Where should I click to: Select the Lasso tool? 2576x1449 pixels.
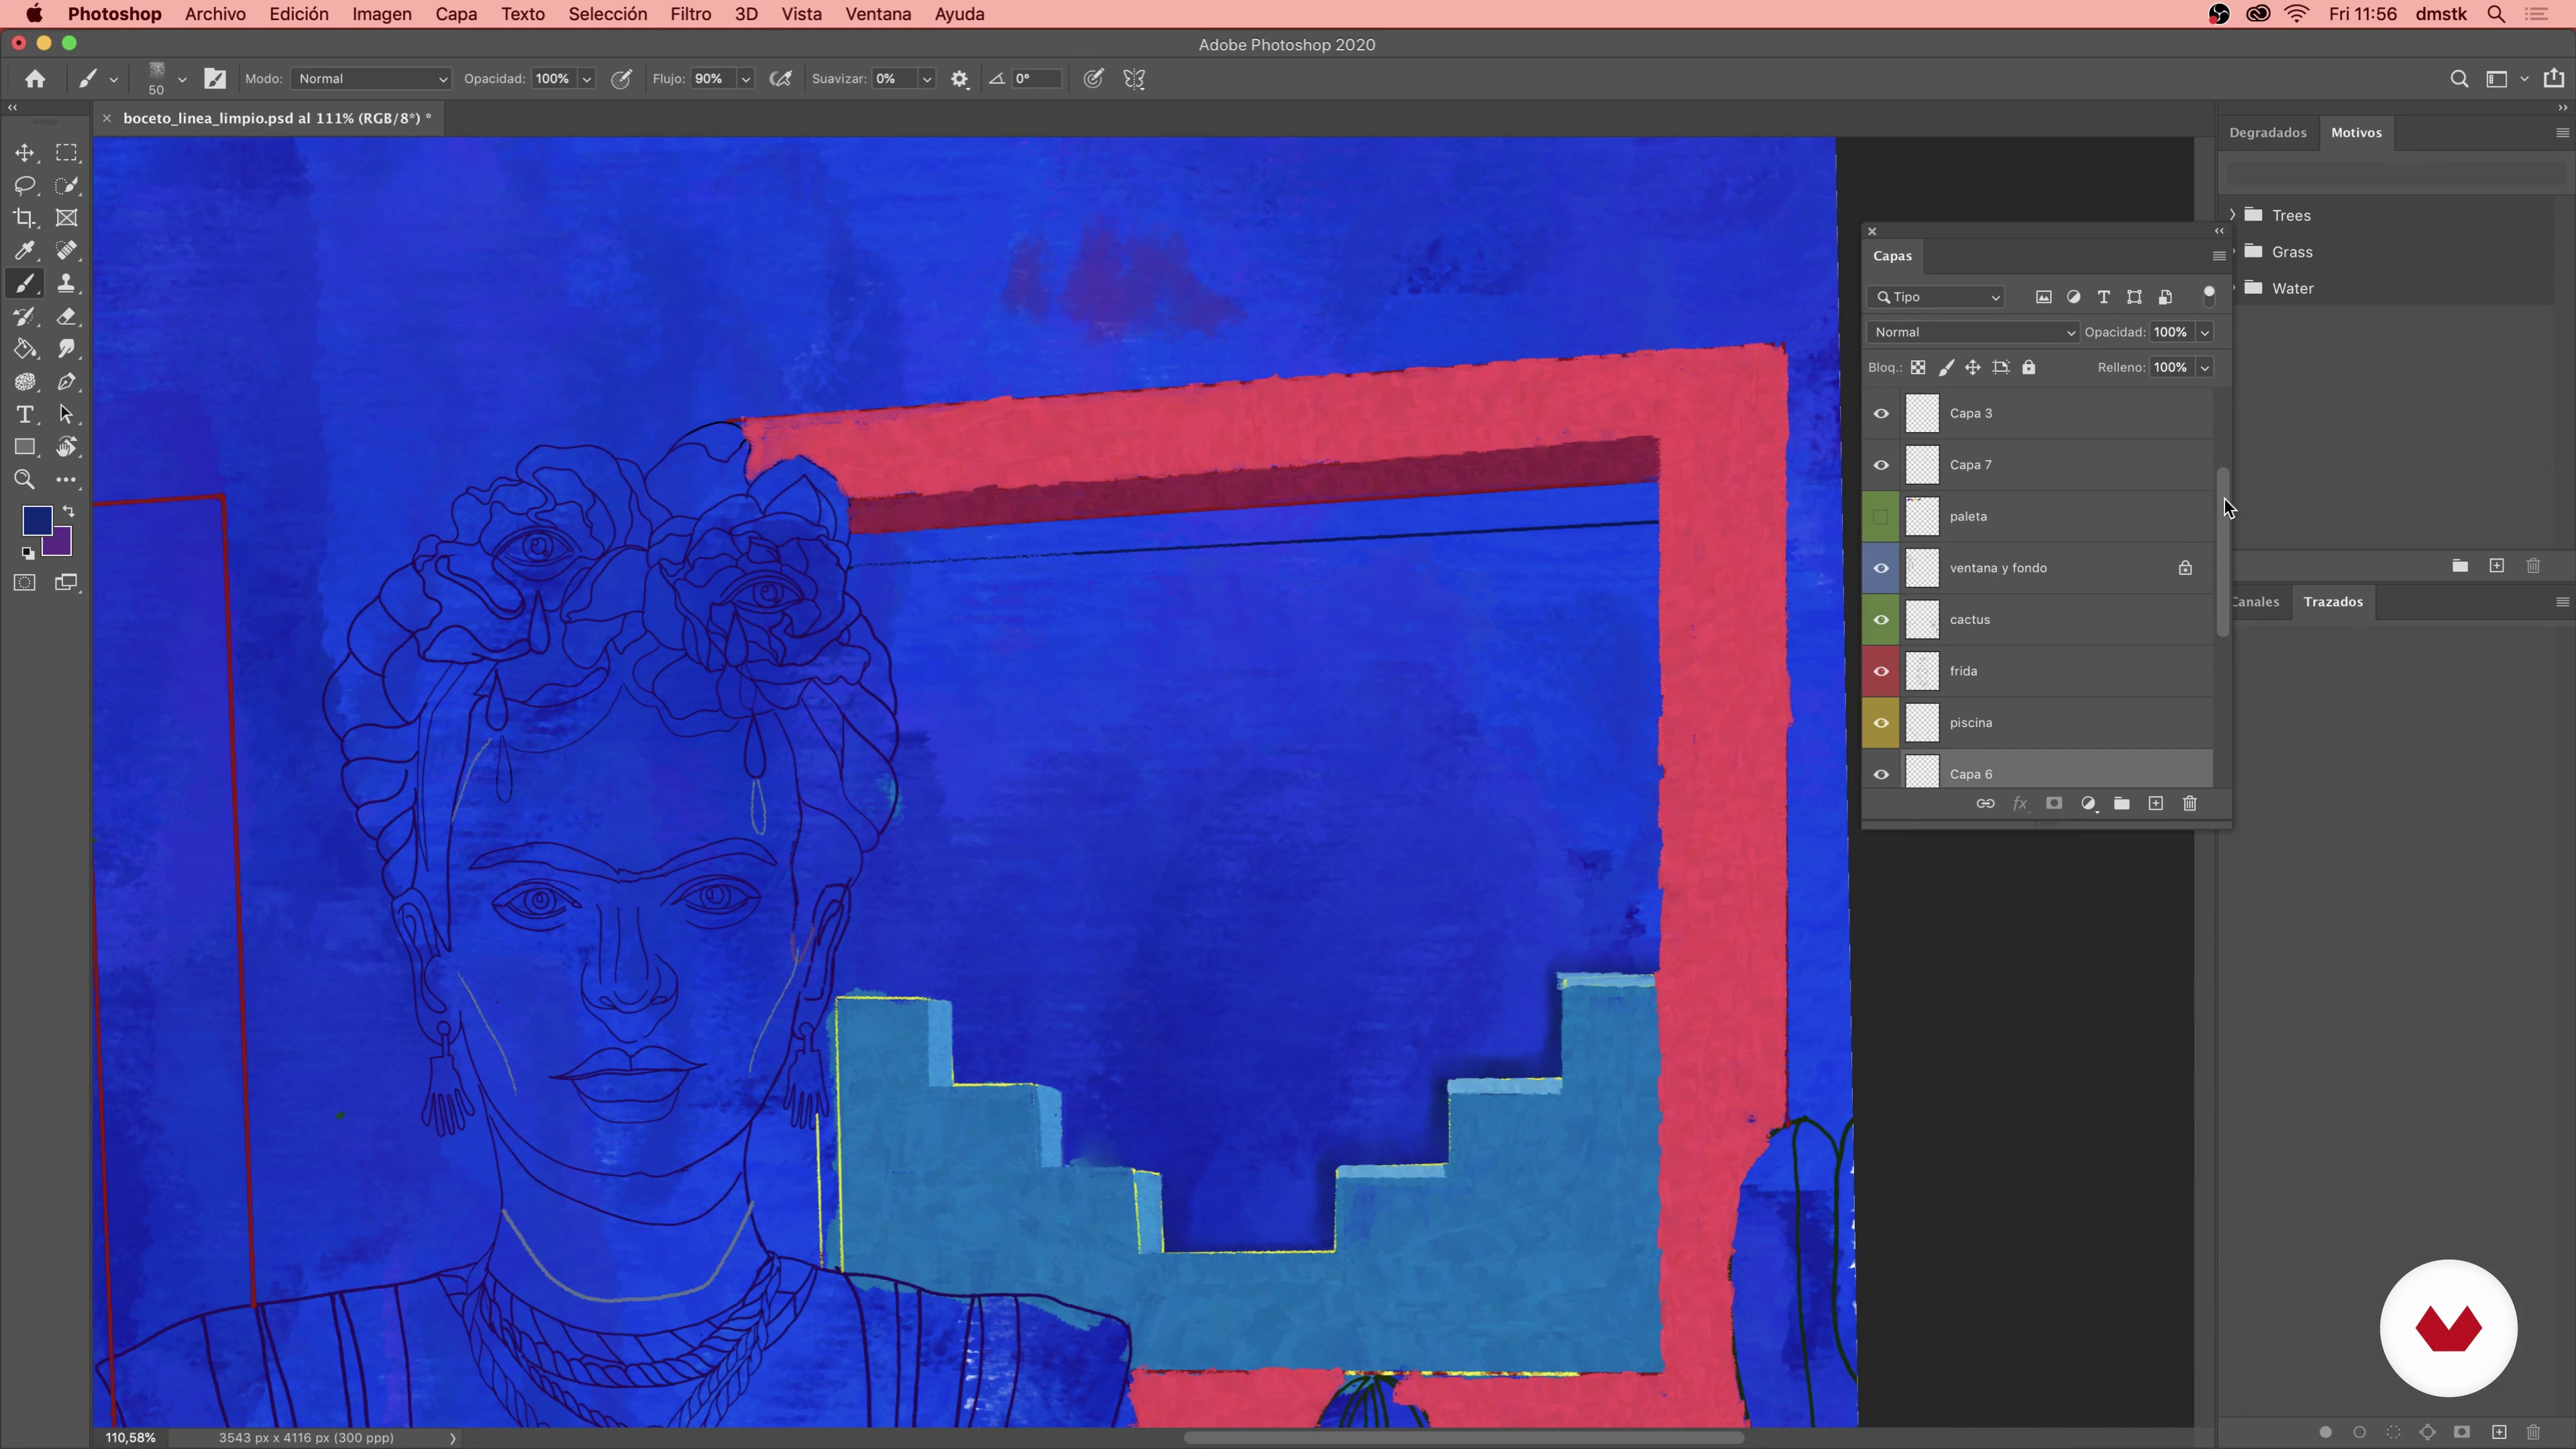coord(25,185)
